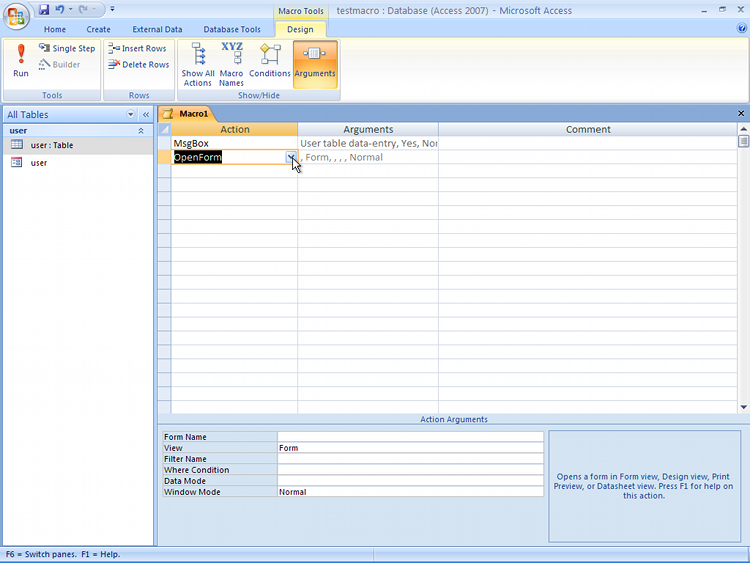
Task: Select the MsgBox action cell
Action: click(x=234, y=143)
